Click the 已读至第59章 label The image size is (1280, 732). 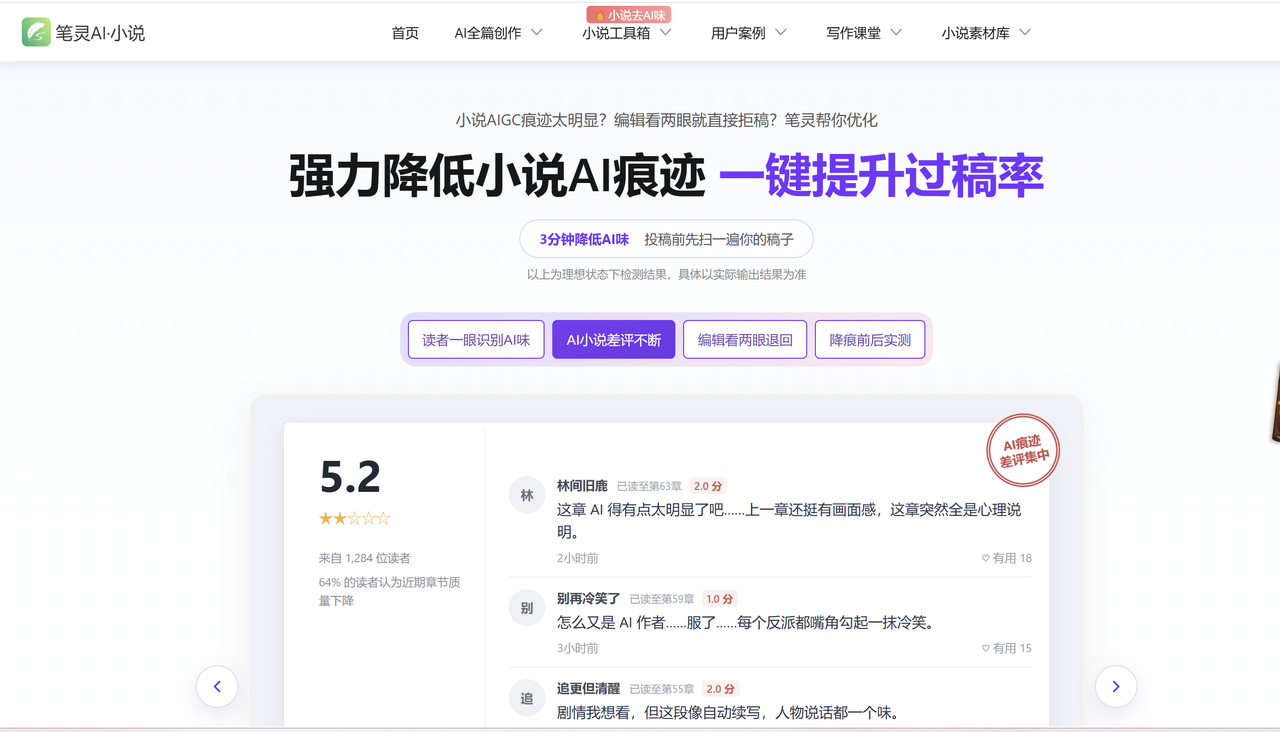point(662,599)
